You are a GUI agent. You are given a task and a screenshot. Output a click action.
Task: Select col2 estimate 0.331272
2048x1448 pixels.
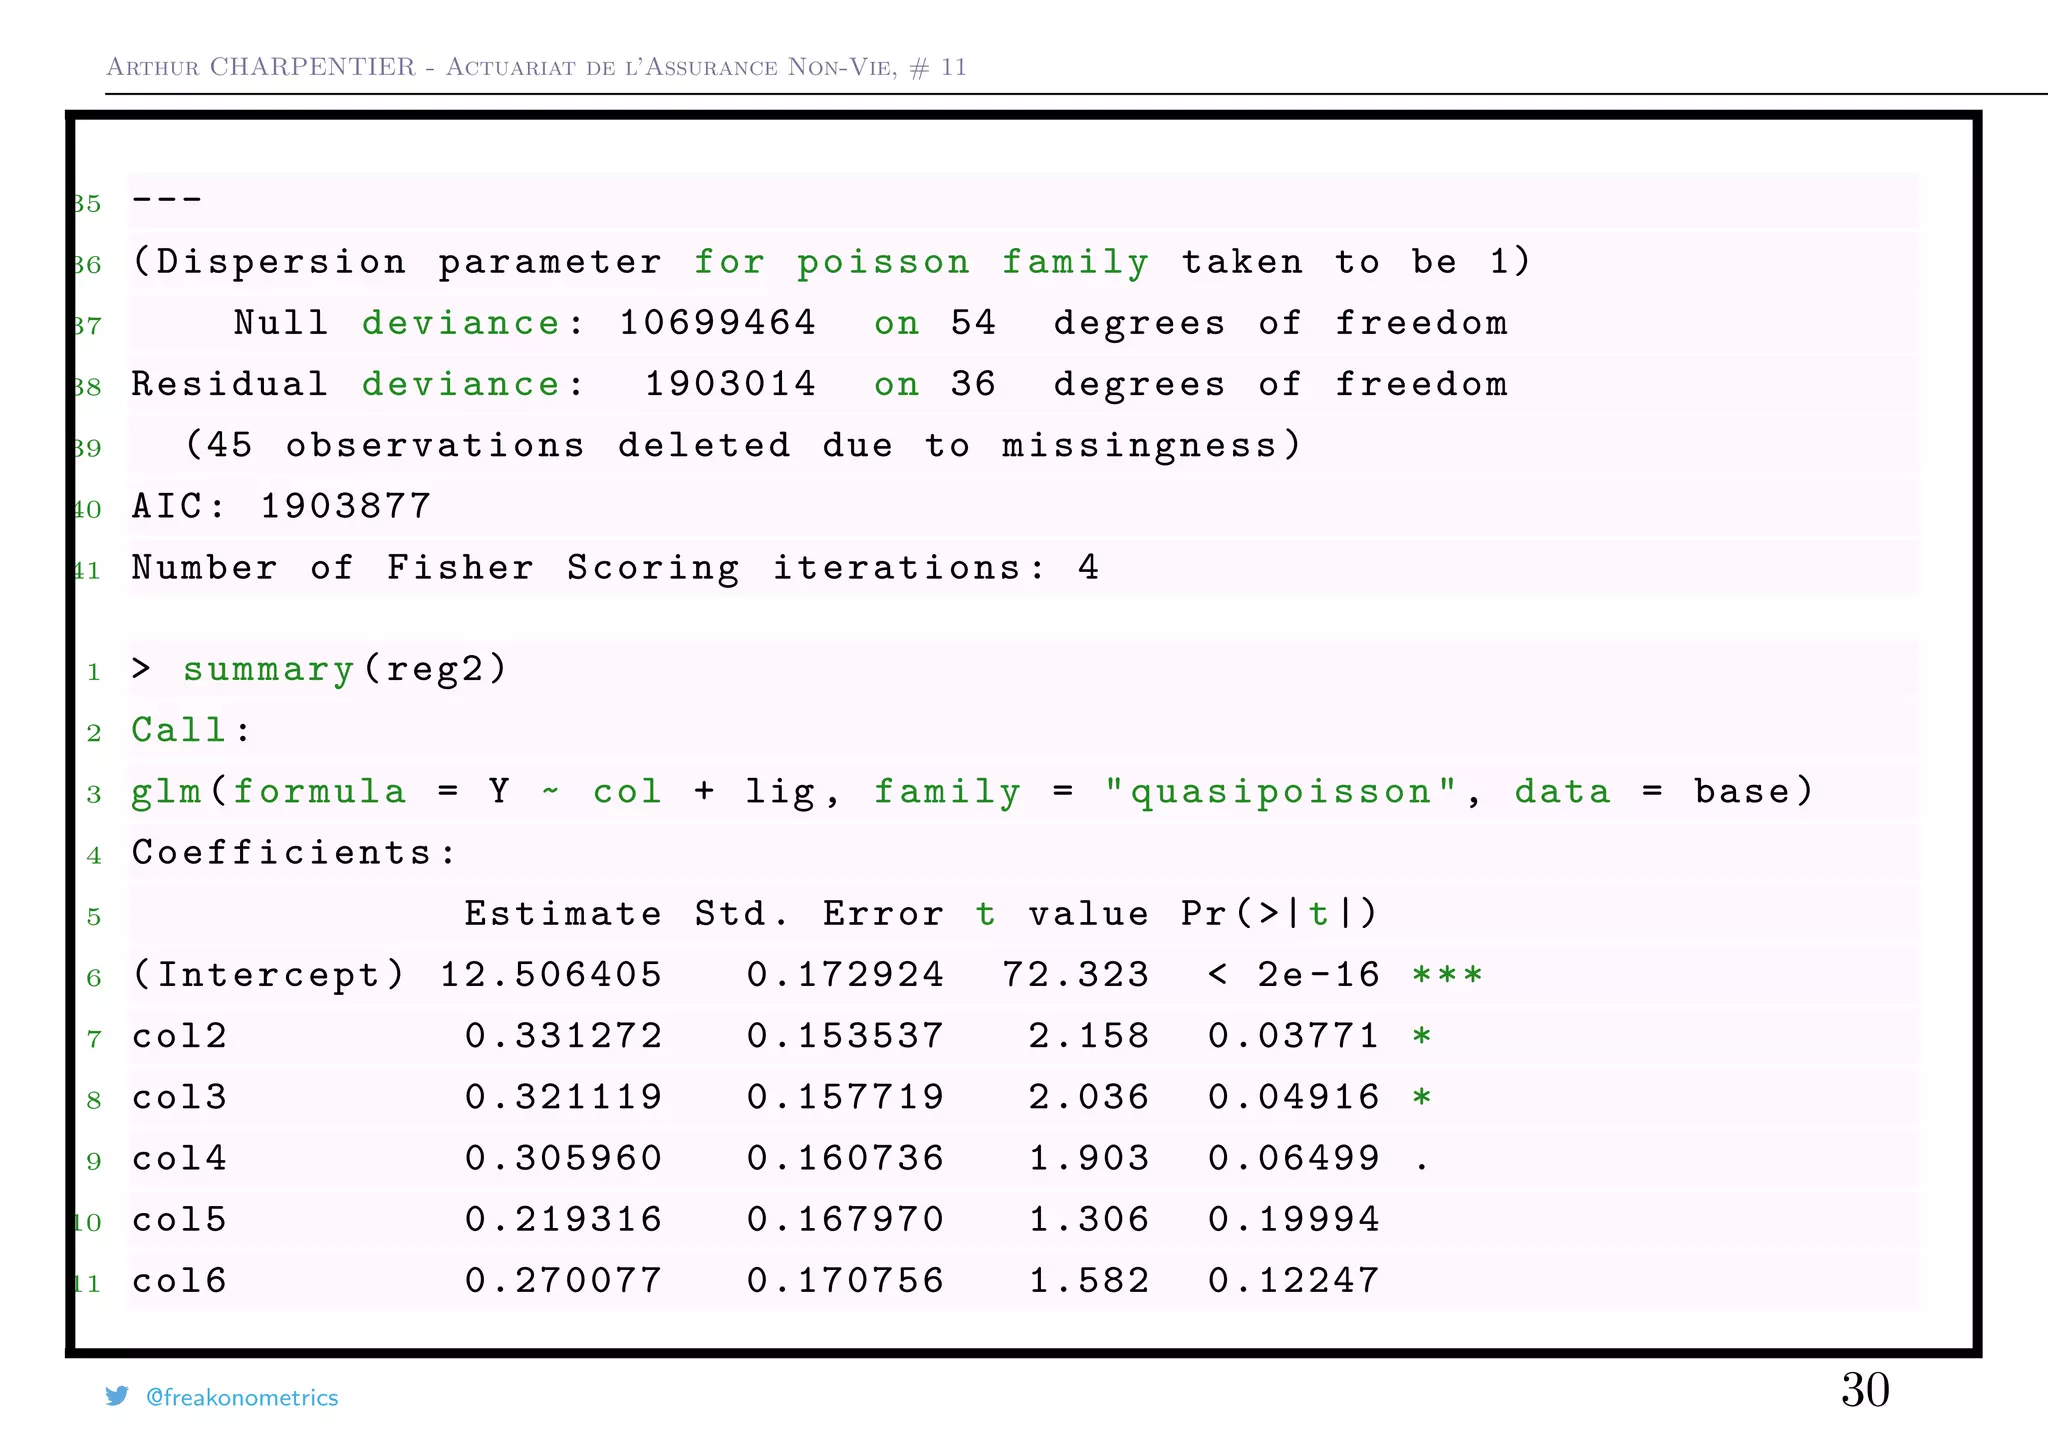[563, 1036]
